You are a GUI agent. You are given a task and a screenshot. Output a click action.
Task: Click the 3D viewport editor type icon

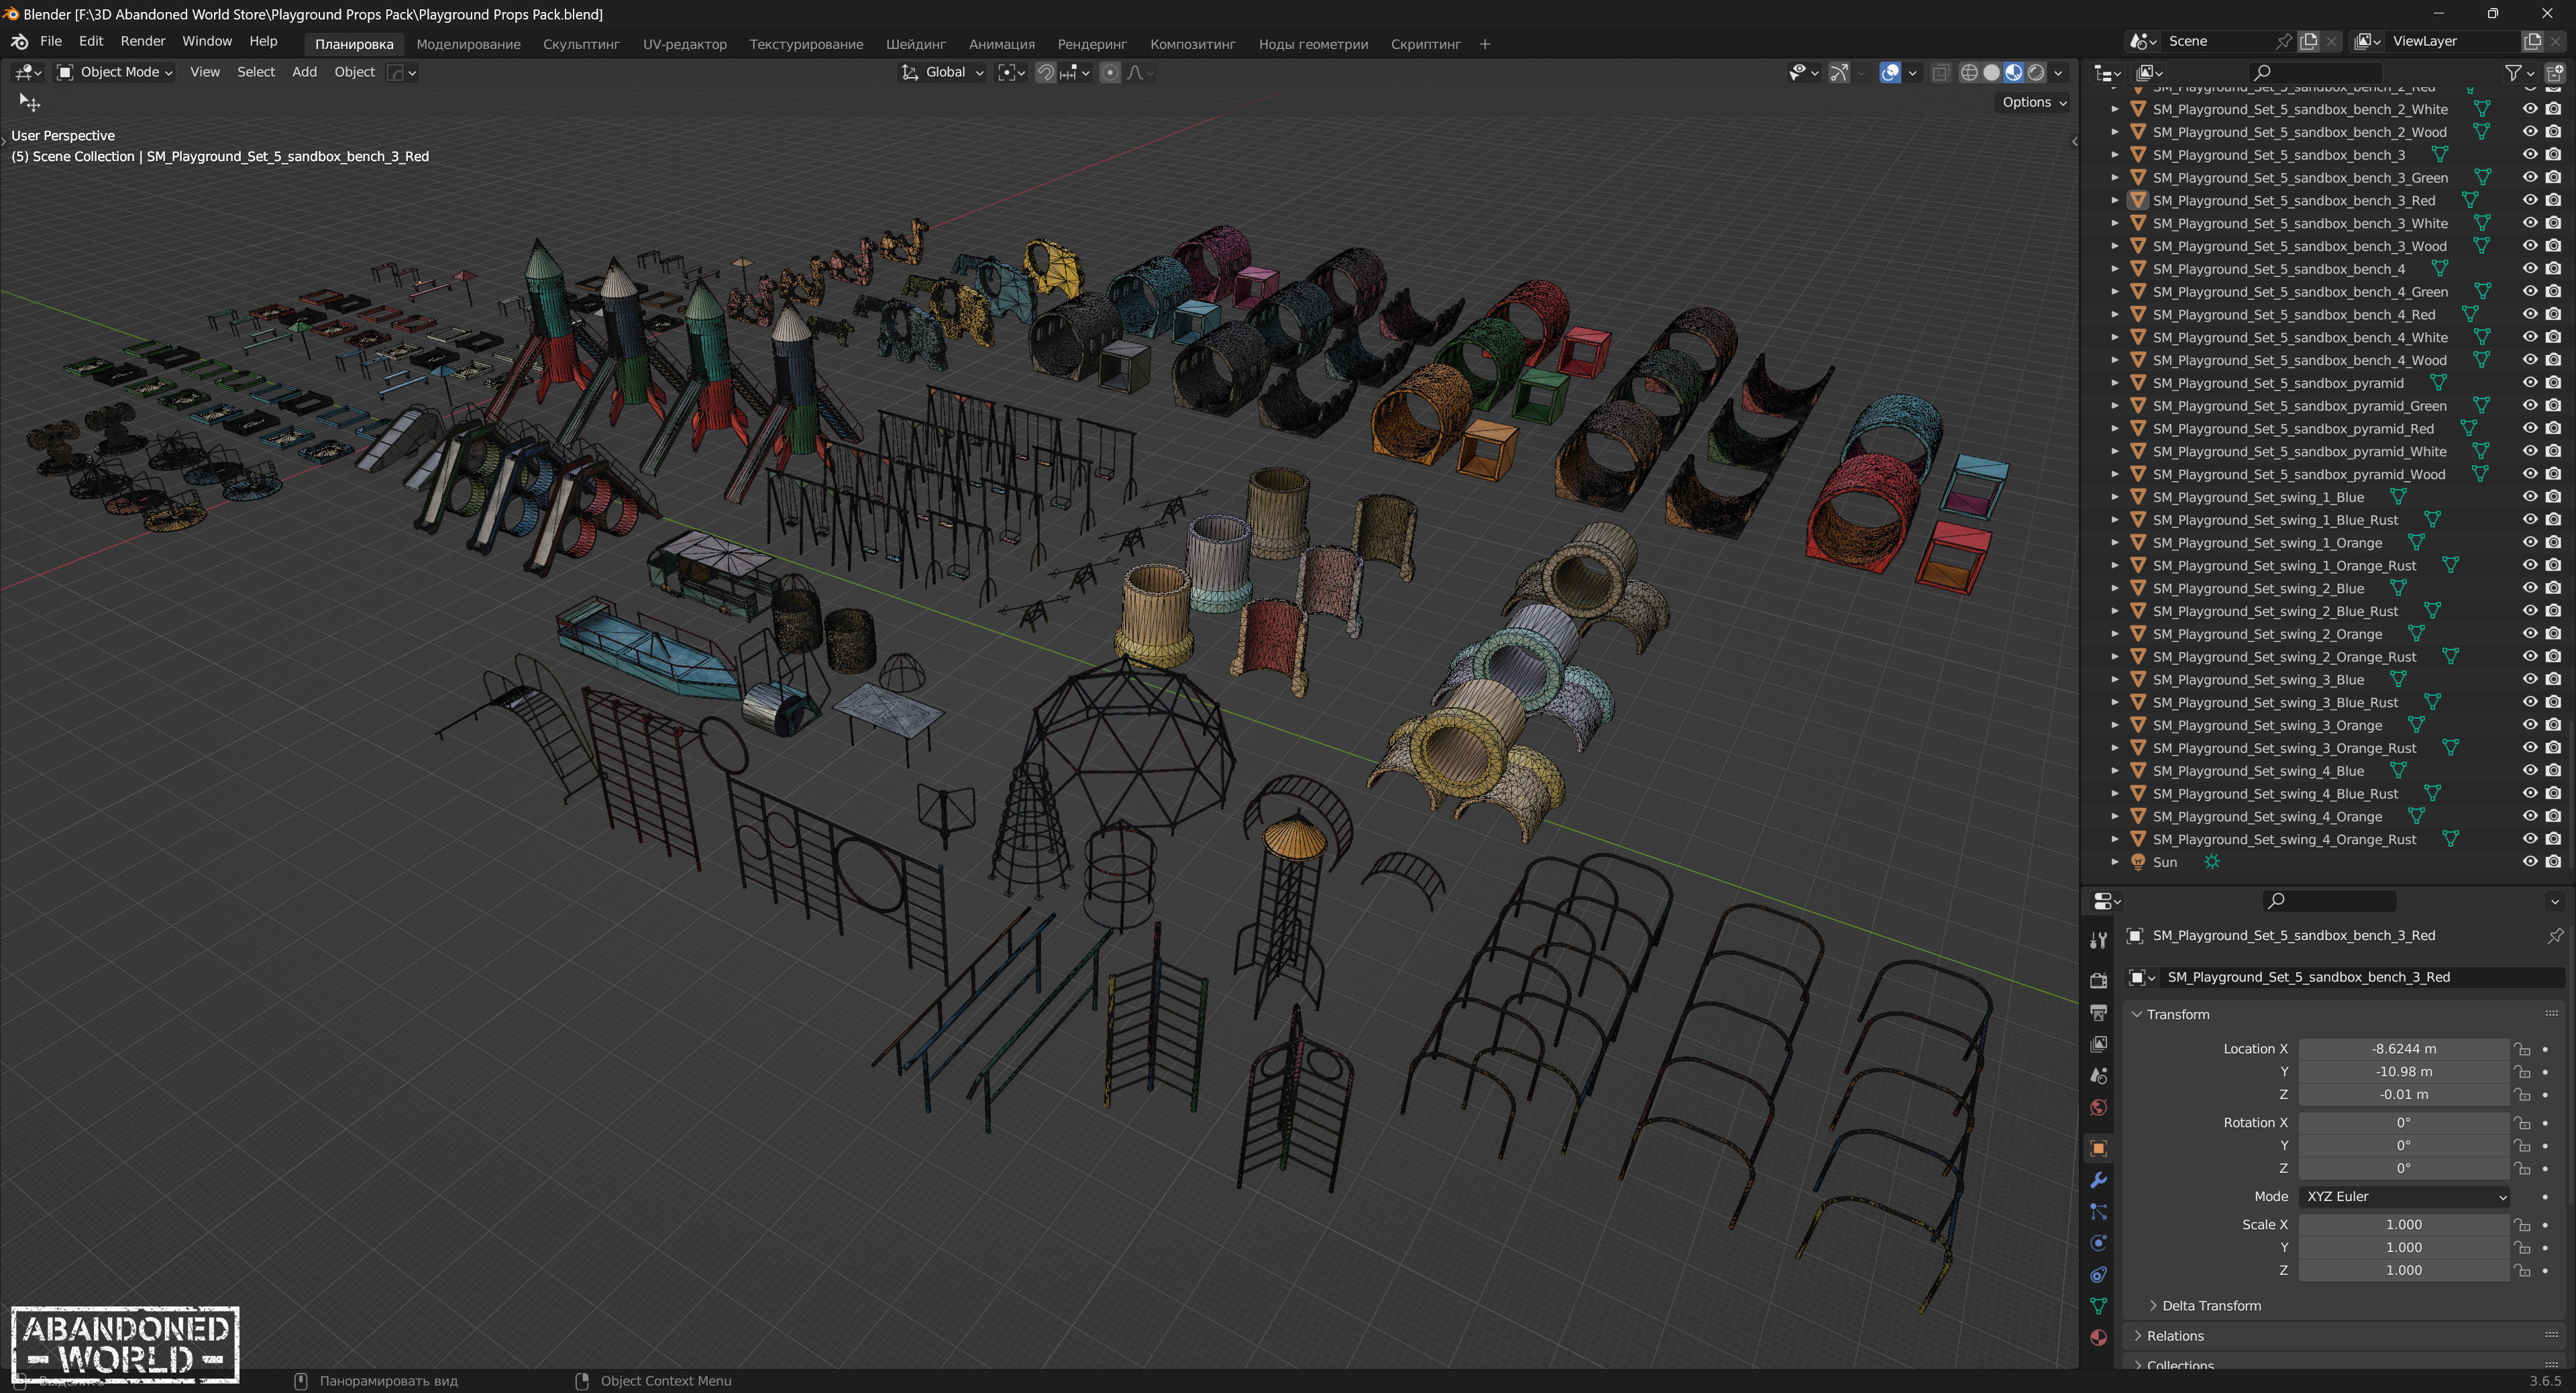click(x=27, y=72)
